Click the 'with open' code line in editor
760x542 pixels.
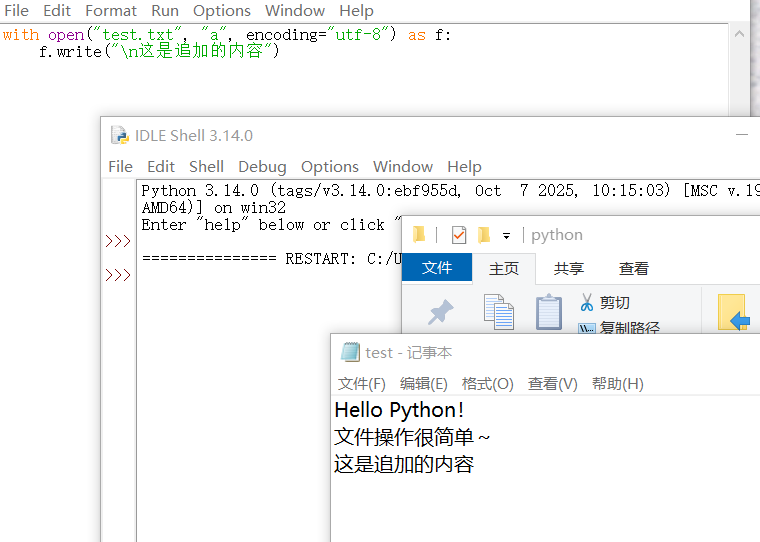[x=226, y=34]
